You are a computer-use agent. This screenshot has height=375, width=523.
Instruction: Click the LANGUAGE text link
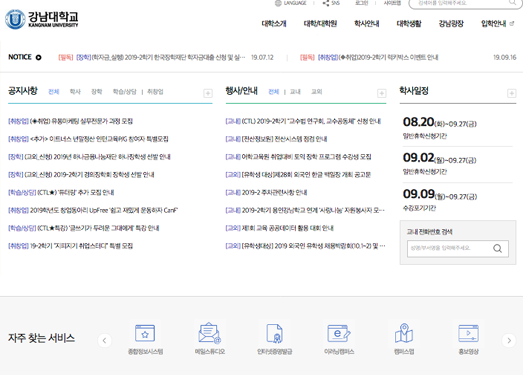coord(295,3)
